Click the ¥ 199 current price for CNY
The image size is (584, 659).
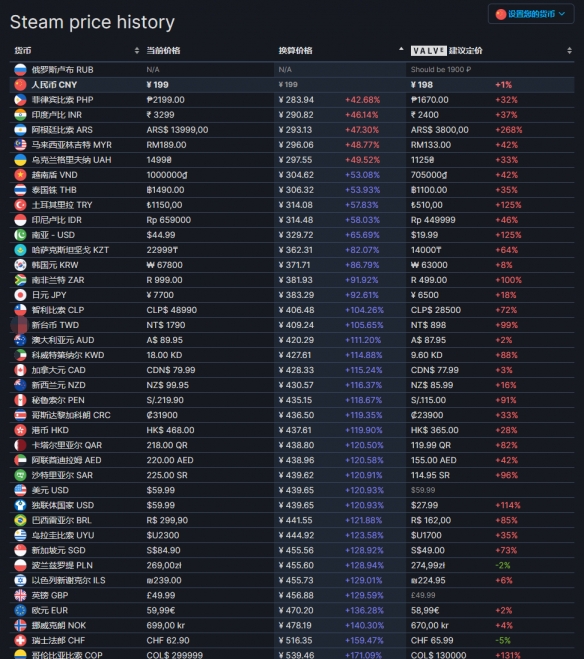point(158,85)
